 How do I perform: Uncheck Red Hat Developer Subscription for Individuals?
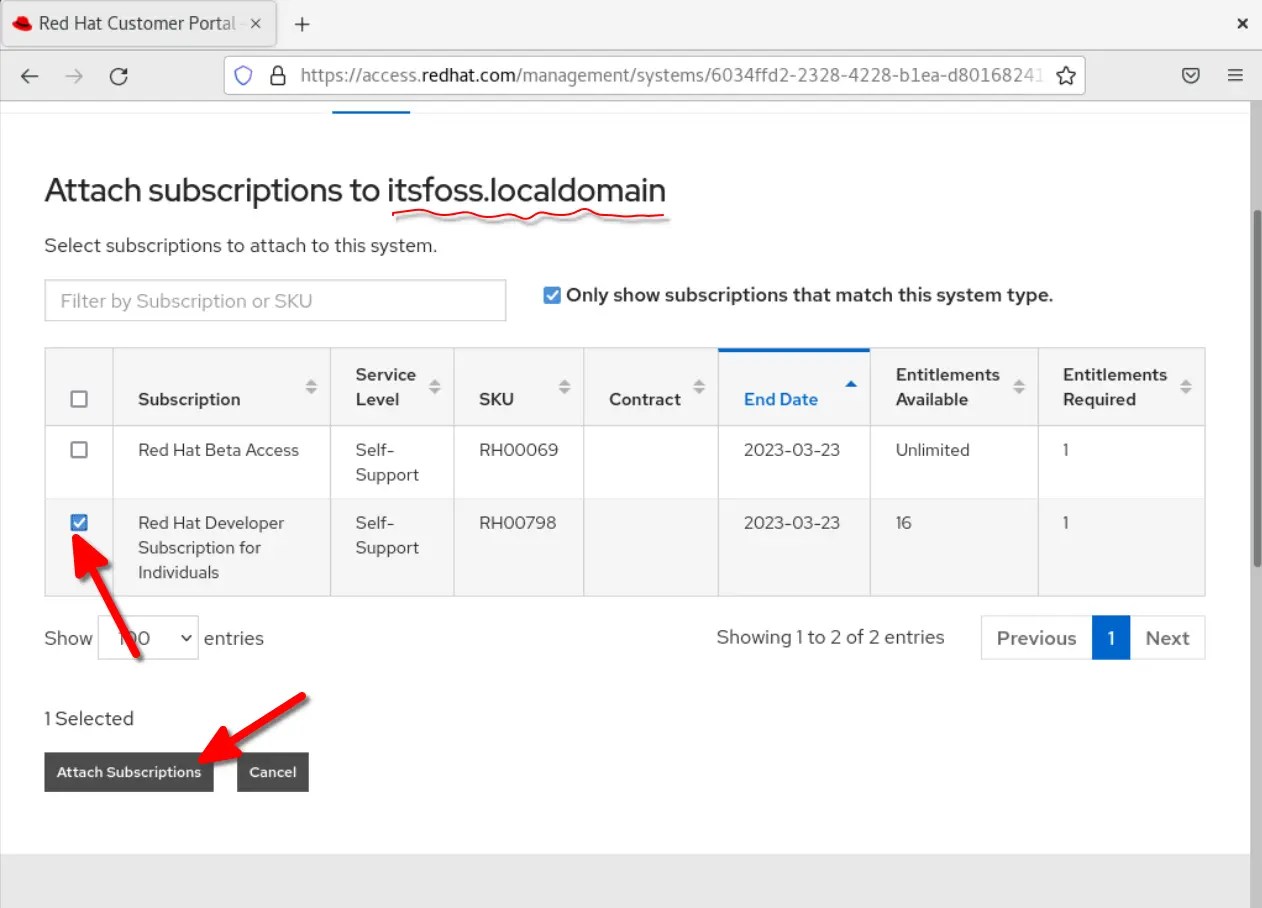79,522
